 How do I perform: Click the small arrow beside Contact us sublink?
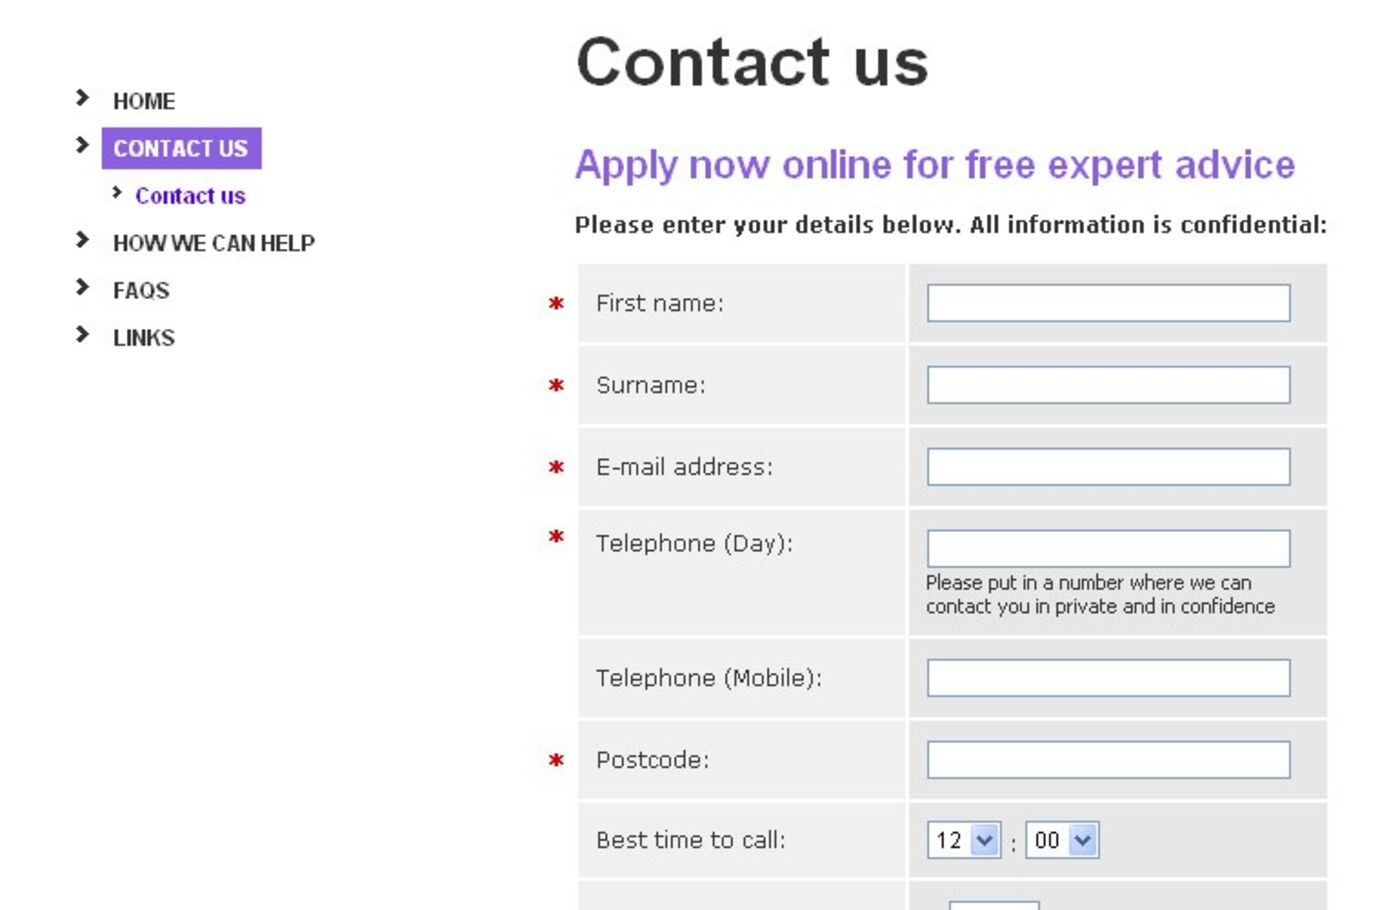[x=117, y=193]
